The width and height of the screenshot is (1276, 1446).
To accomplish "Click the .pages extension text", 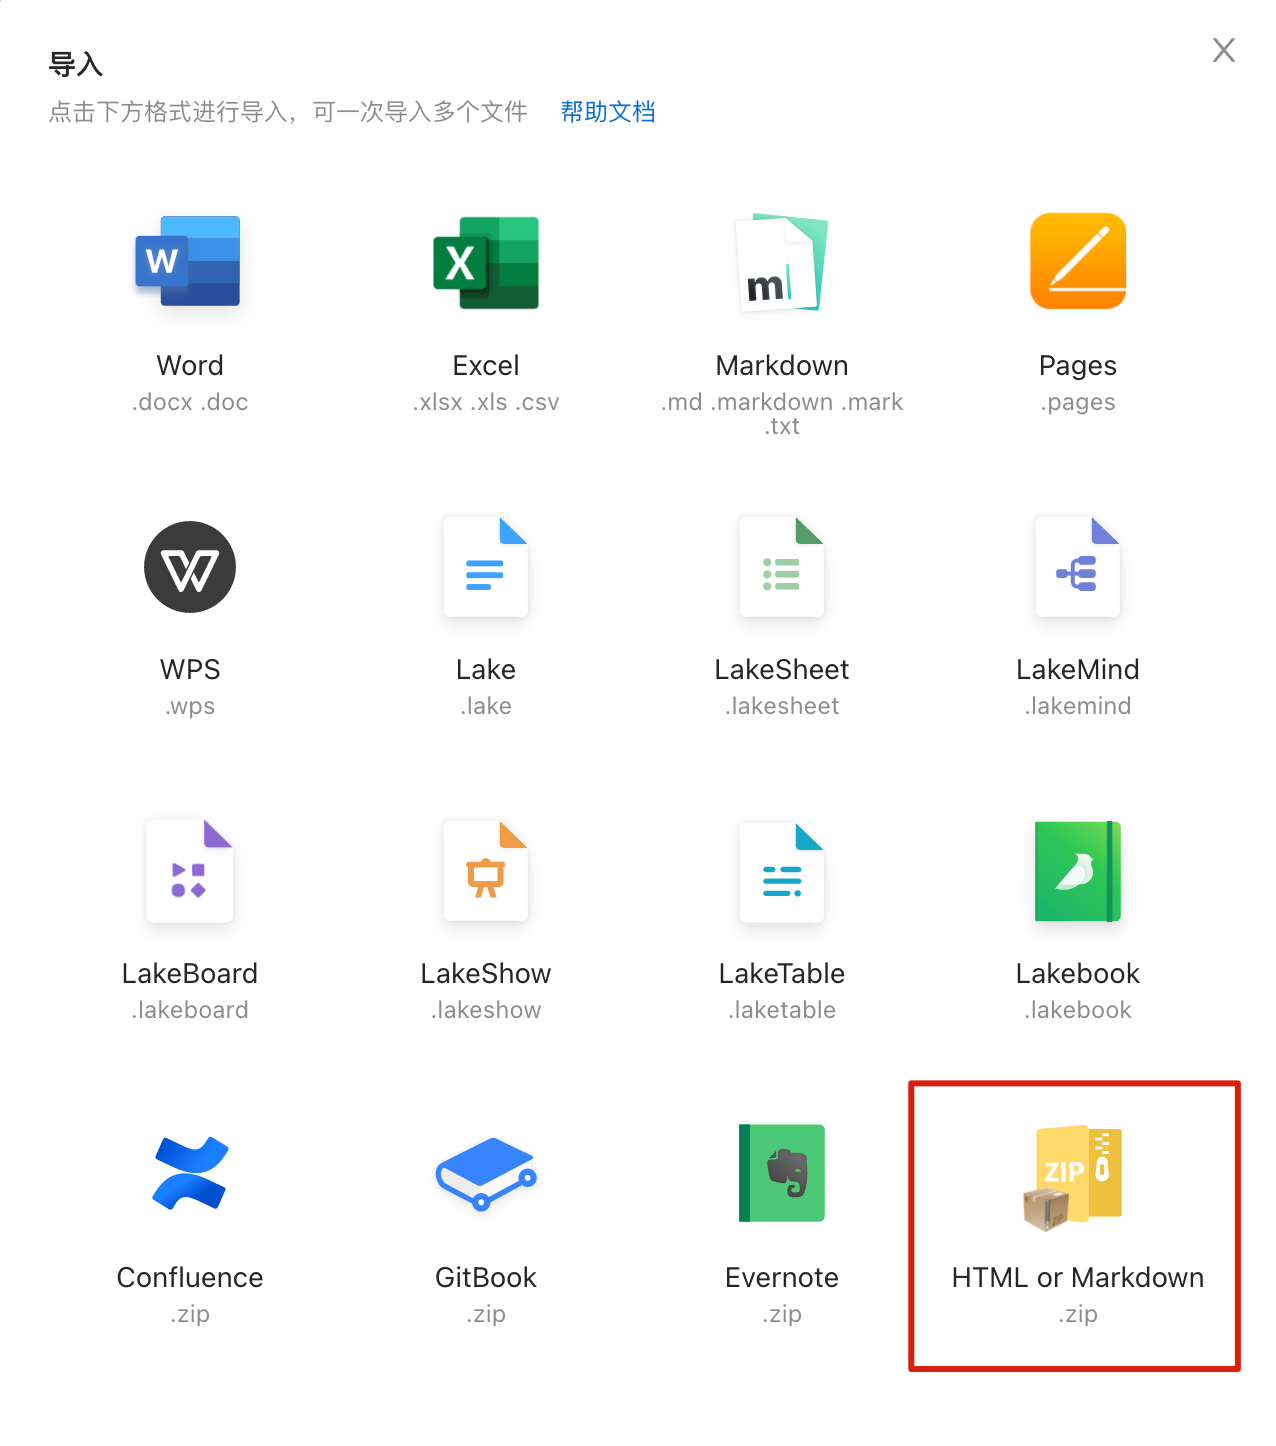I will 1078,403.
